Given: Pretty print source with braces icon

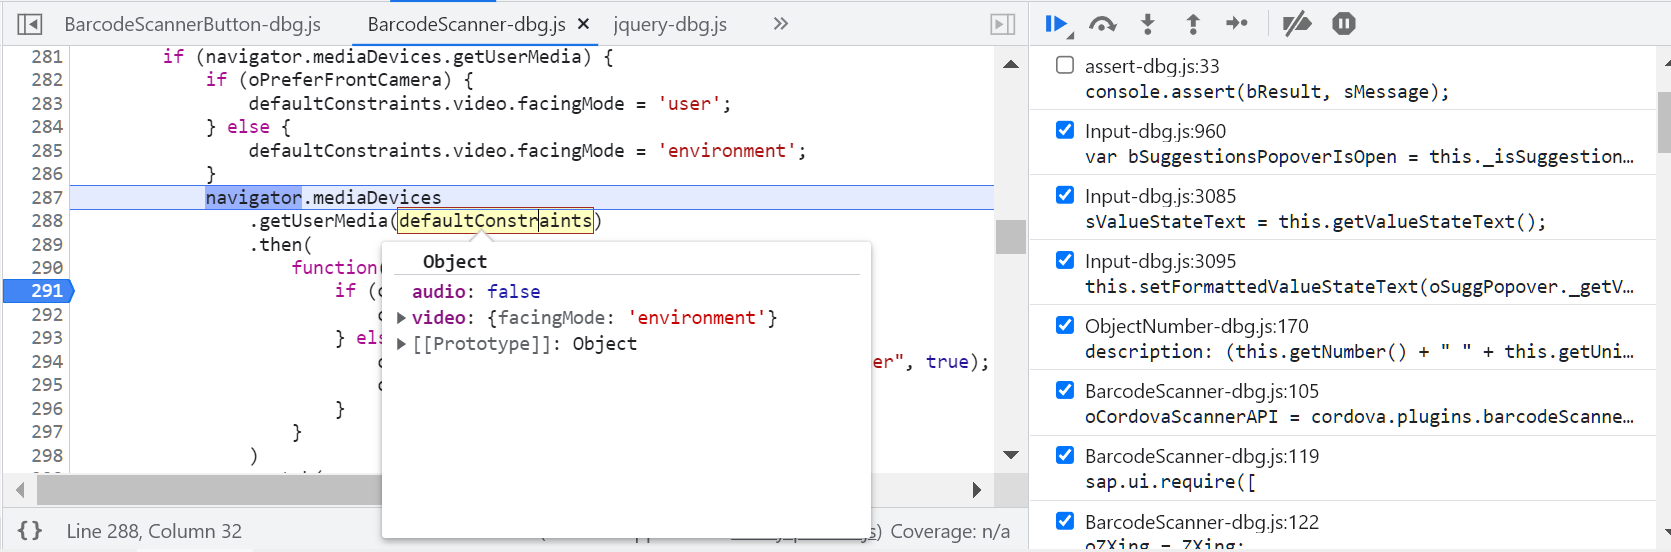Looking at the screenshot, I should pos(30,531).
